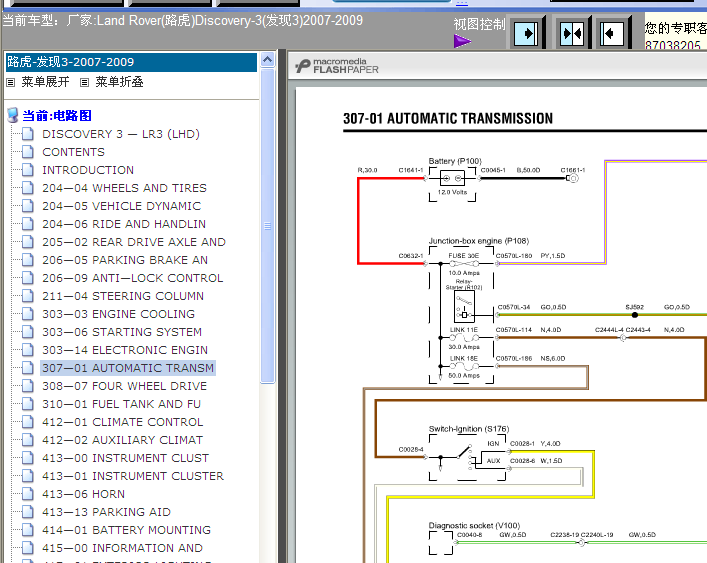Image resolution: width=707 pixels, height=563 pixels.
Task: Click page icon for 206—05 PARKING BRAKE
Action: click(x=28, y=260)
